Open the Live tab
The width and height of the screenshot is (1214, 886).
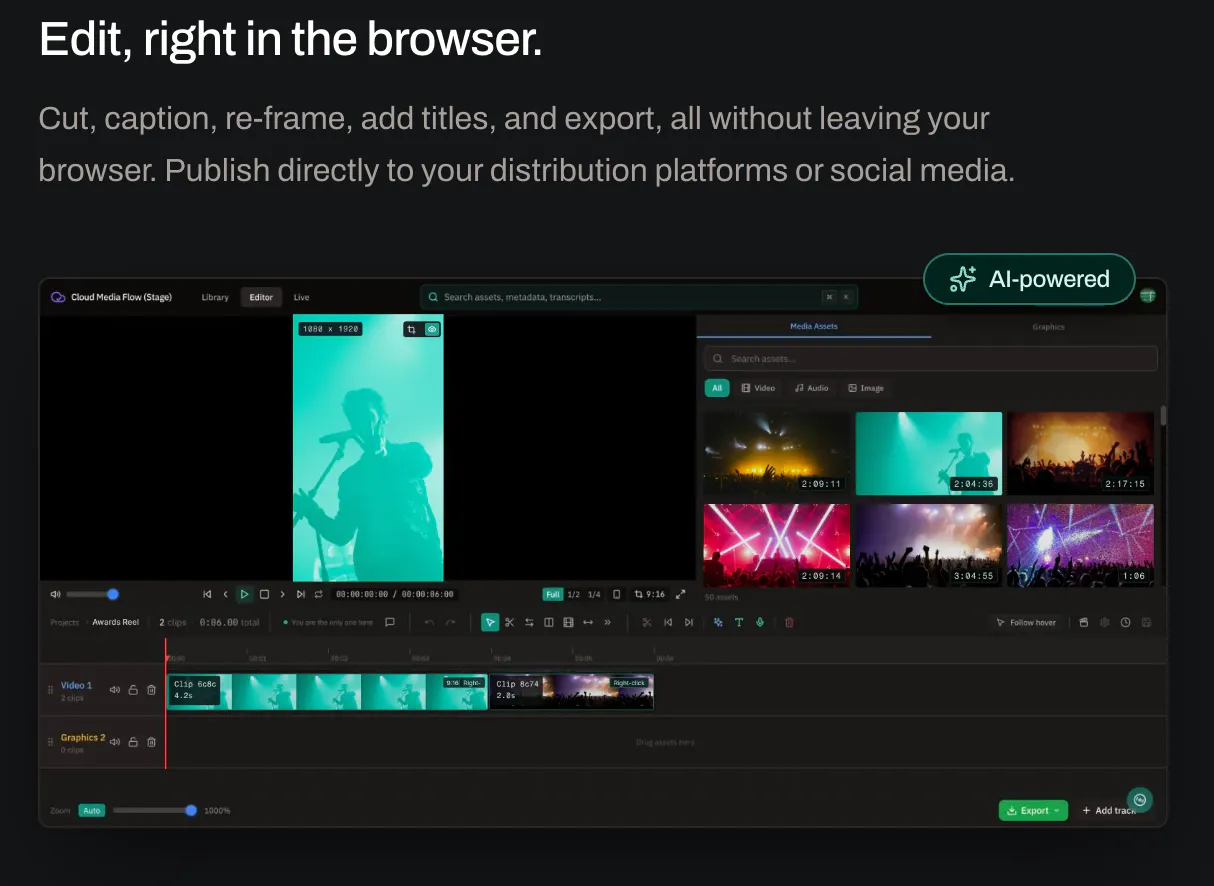(x=301, y=297)
